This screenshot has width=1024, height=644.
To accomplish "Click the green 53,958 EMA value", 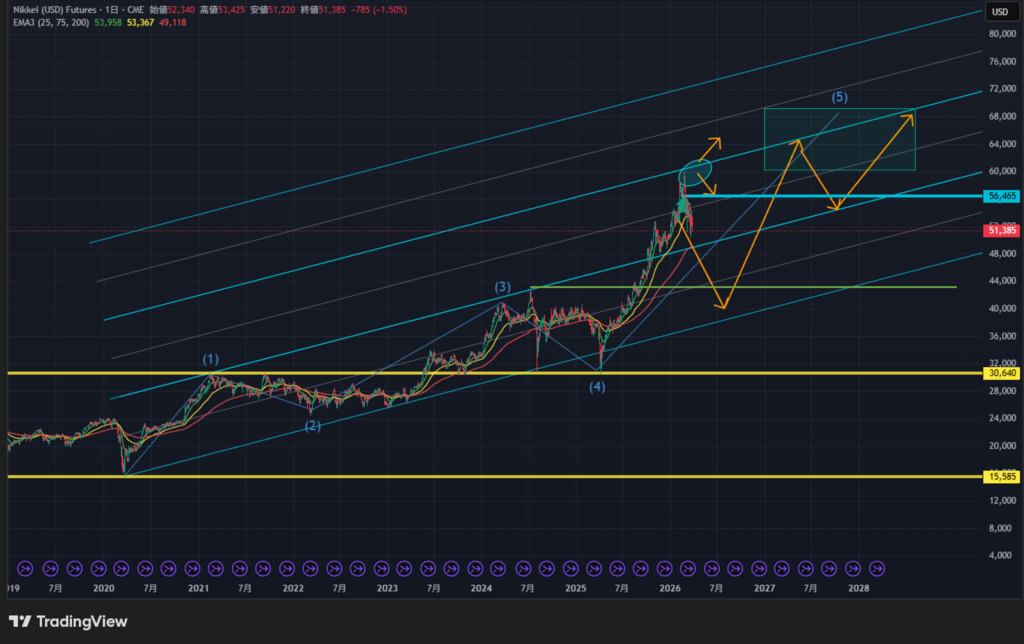I will point(107,22).
